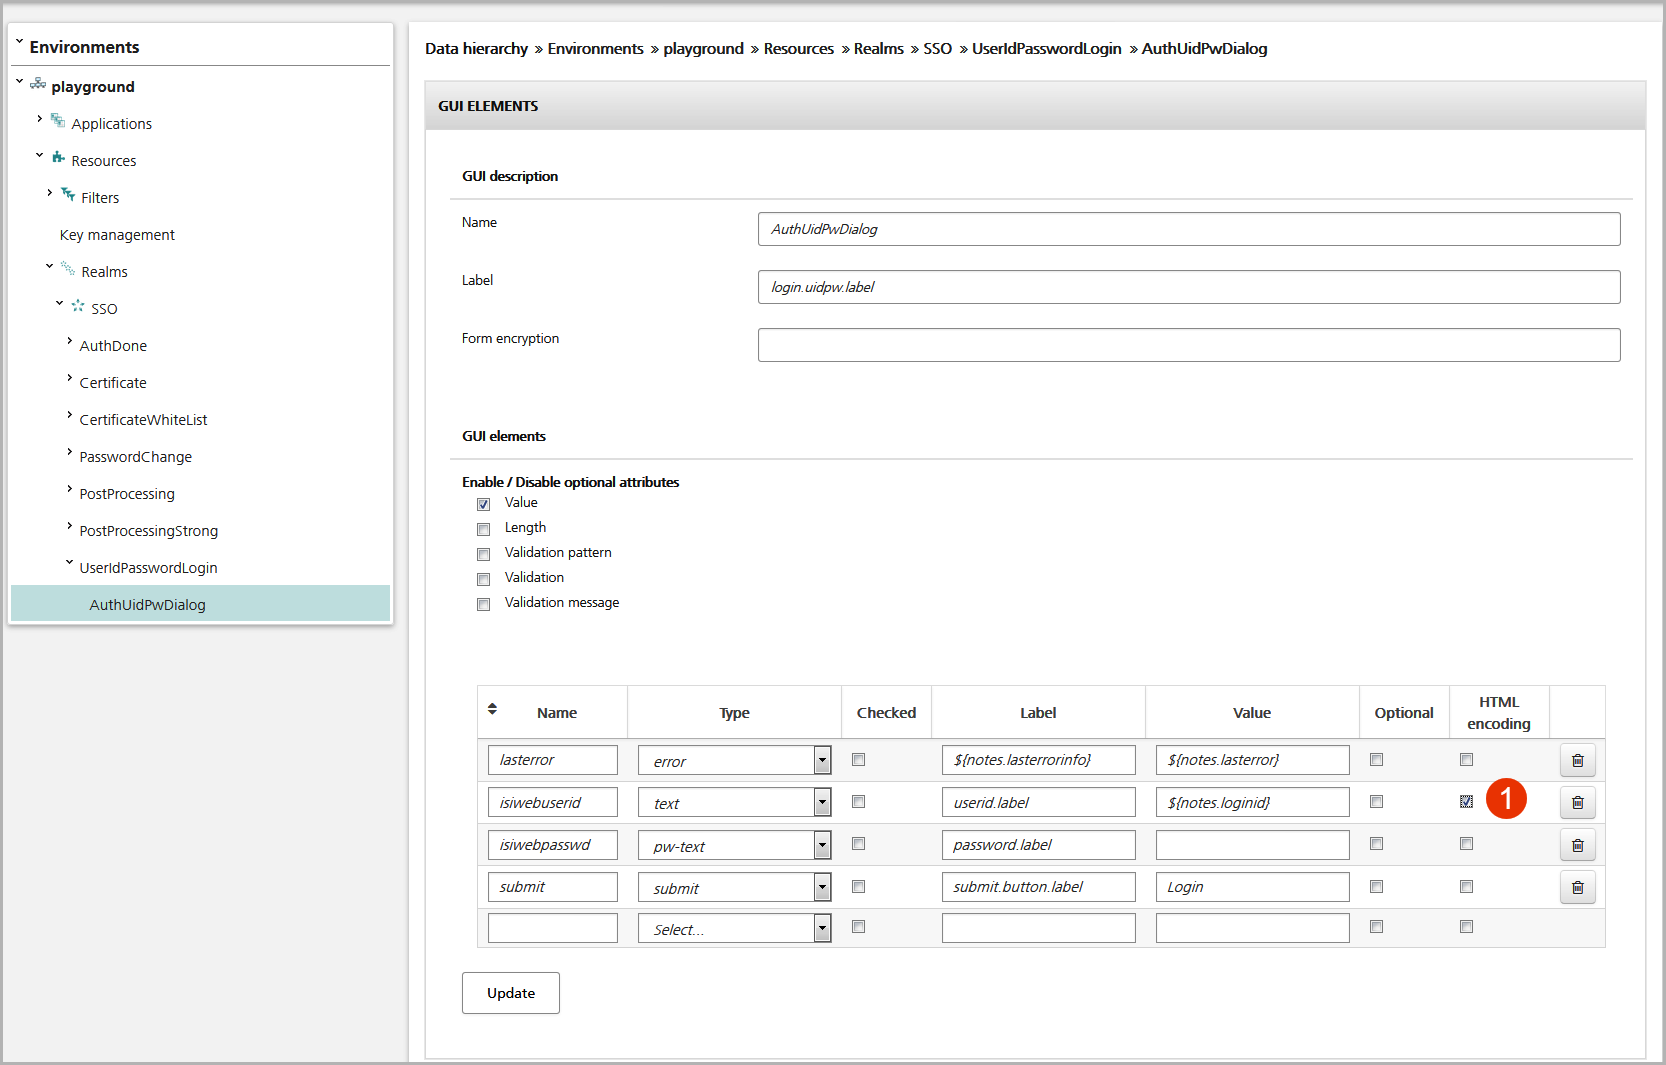Click the Applications icon in the tree
This screenshot has height=1065, width=1666.
coord(58,121)
